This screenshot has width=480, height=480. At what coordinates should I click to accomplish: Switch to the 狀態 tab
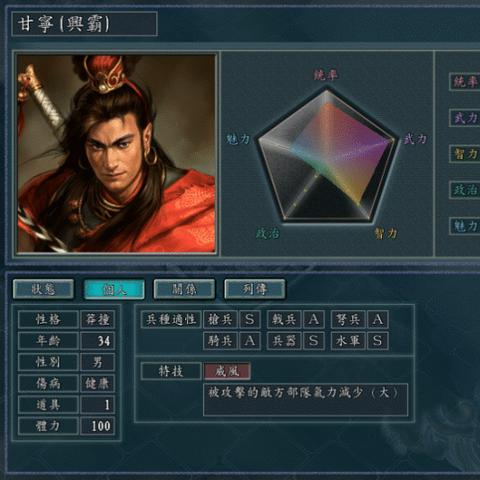pos(43,289)
